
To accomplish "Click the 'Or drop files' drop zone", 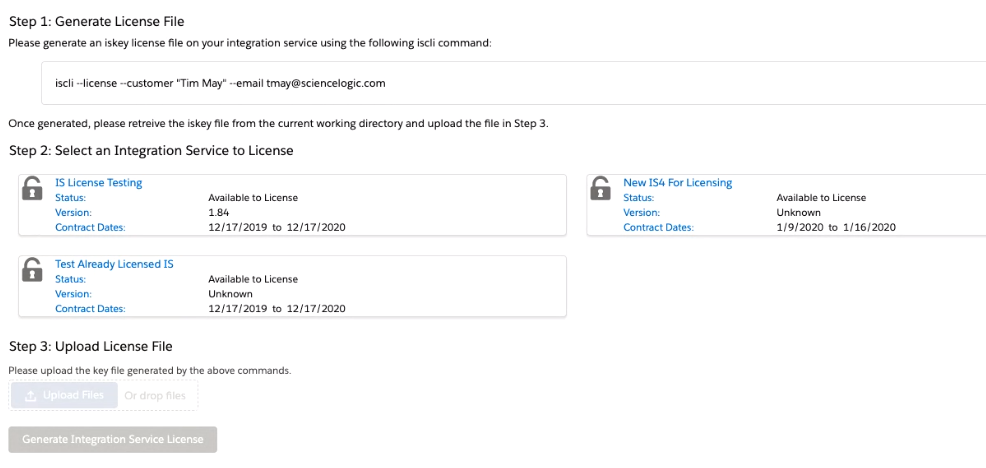I will pos(154,396).
